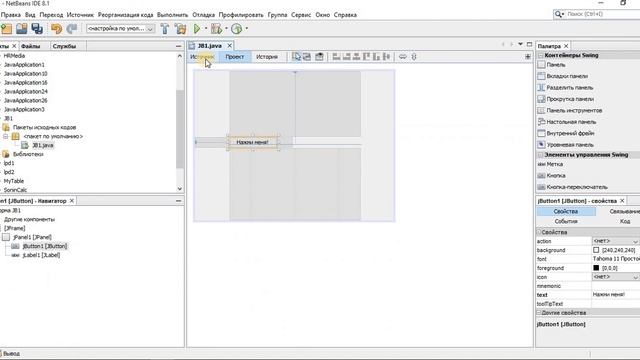
Task: Center vertically alignment icon
Action: [x=386, y=57]
